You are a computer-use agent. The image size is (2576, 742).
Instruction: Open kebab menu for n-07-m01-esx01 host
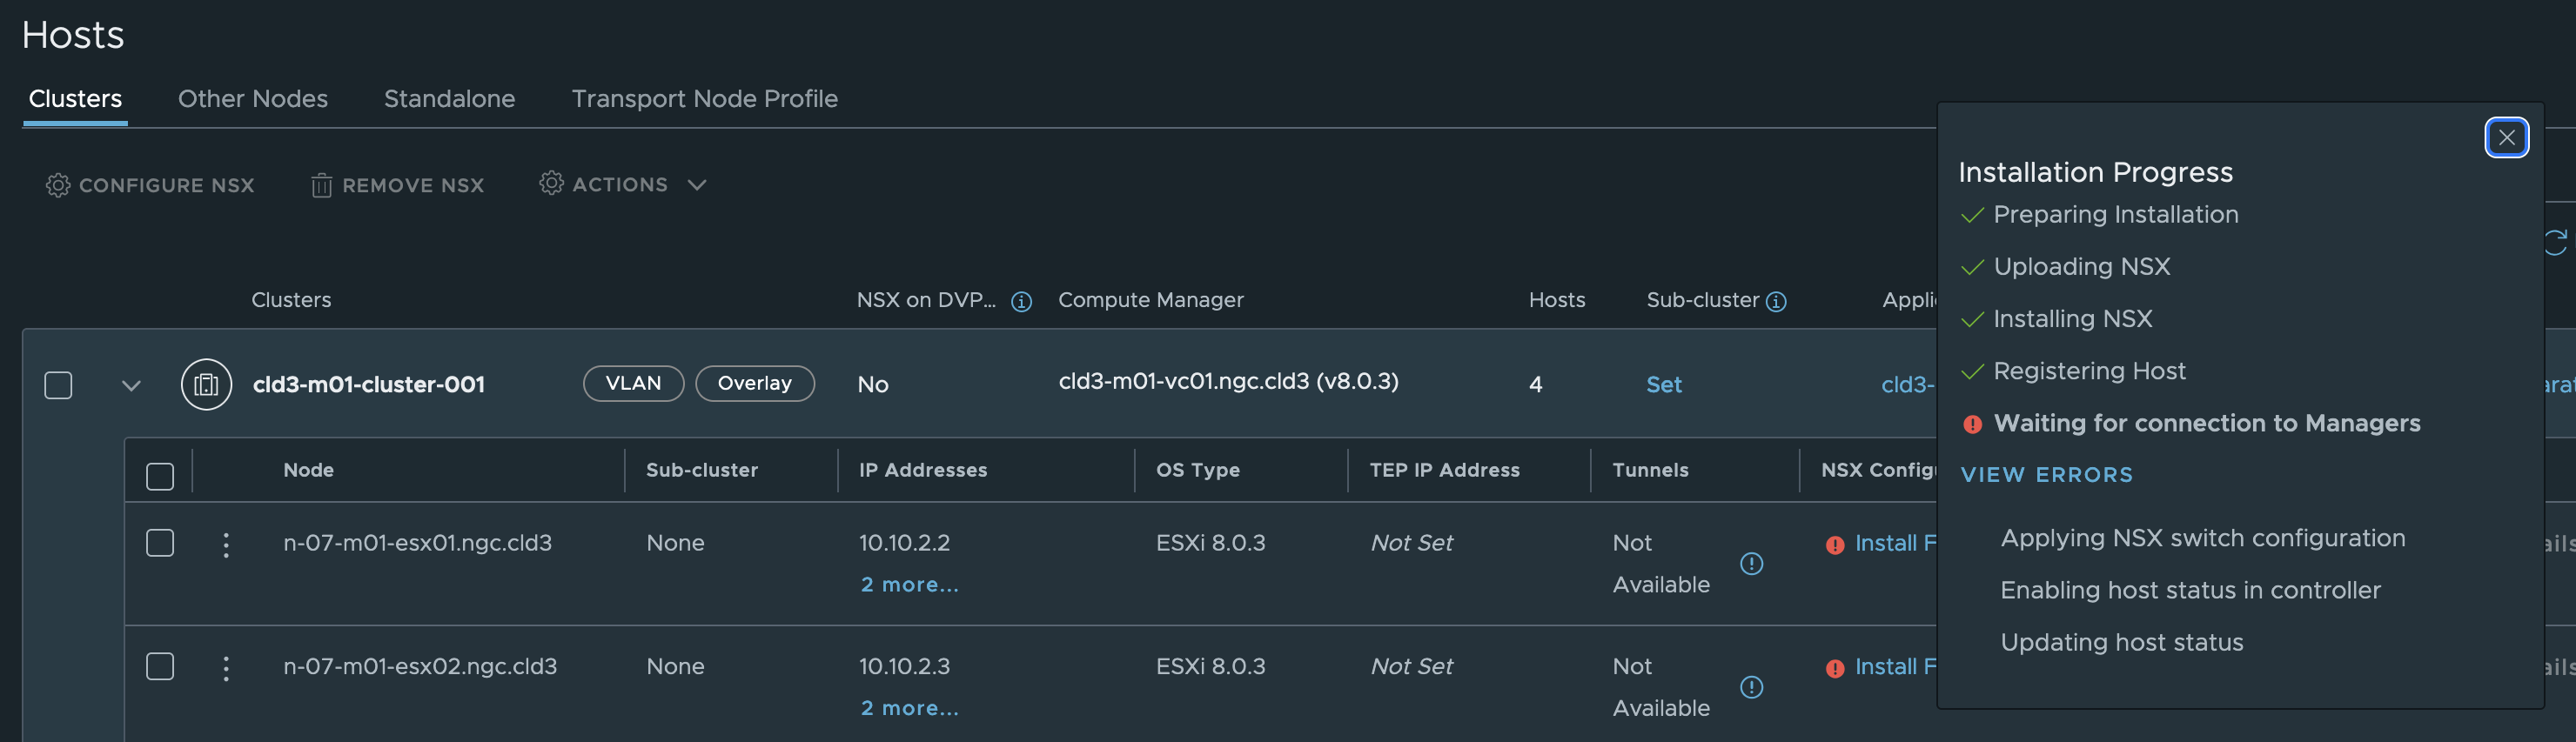(226, 544)
